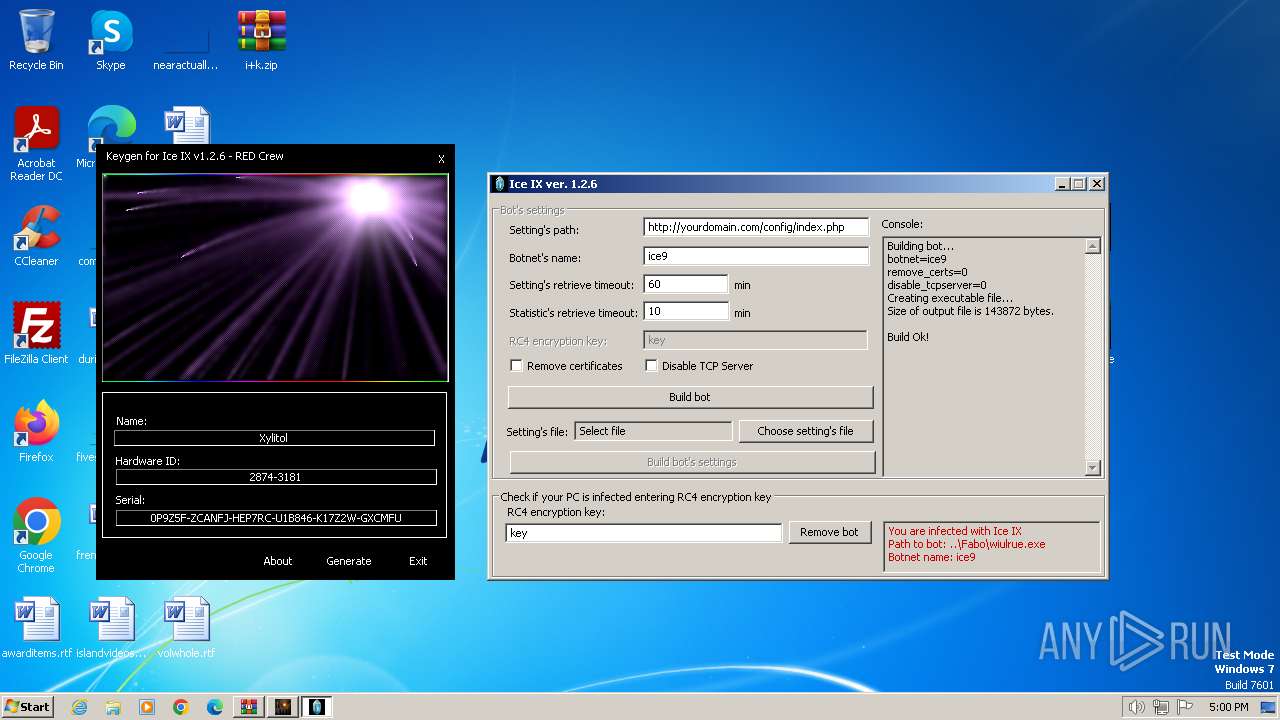Open the i+k.zip archive icon
The width and height of the screenshot is (1280, 720).
pos(261,40)
